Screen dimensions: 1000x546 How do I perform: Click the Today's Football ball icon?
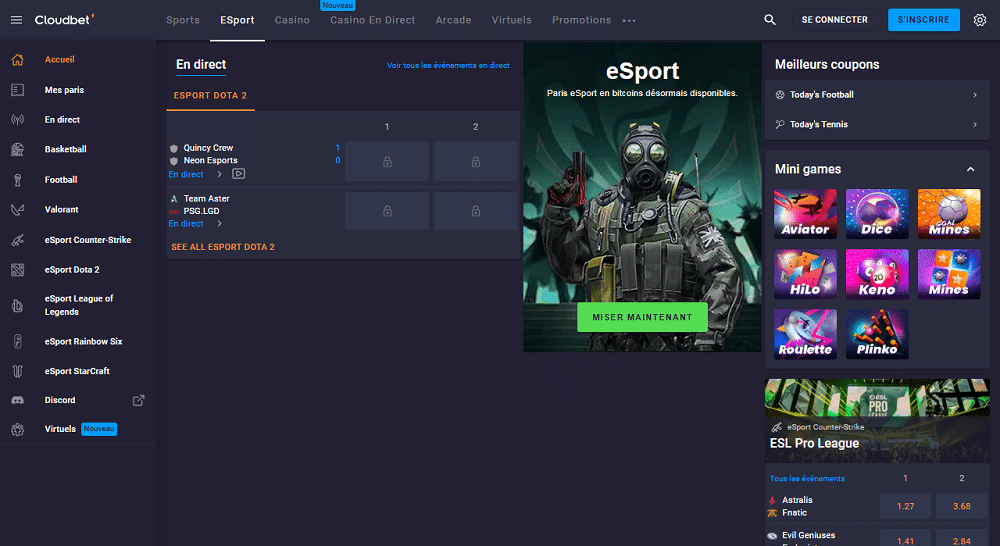pyautogui.click(x=779, y=94)
